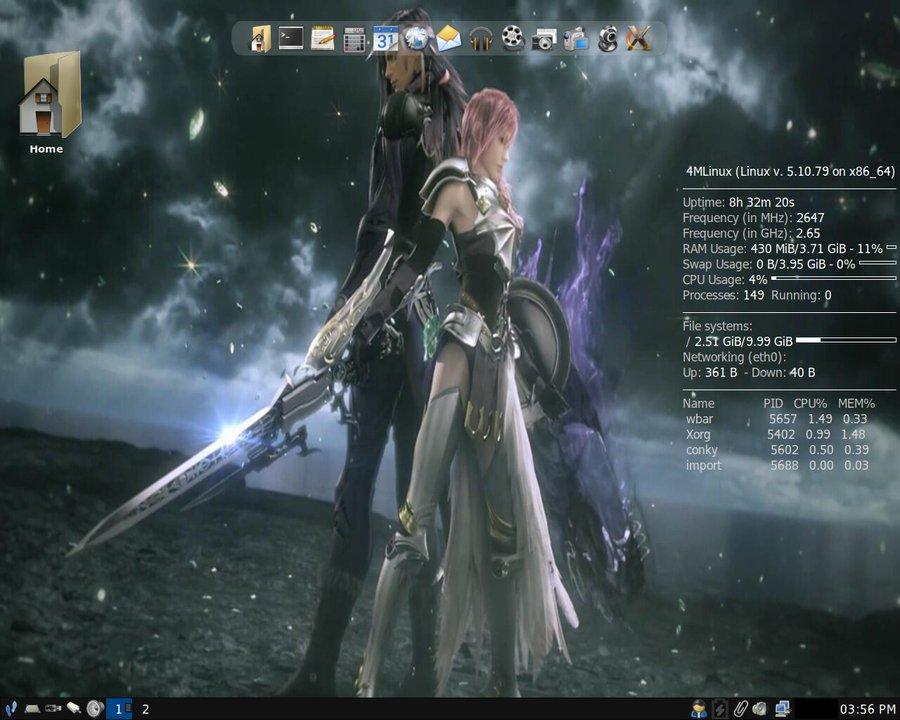Screen dimensions: 900x720
Task: Click the CPU% column header
Action: tap(810, 404)
